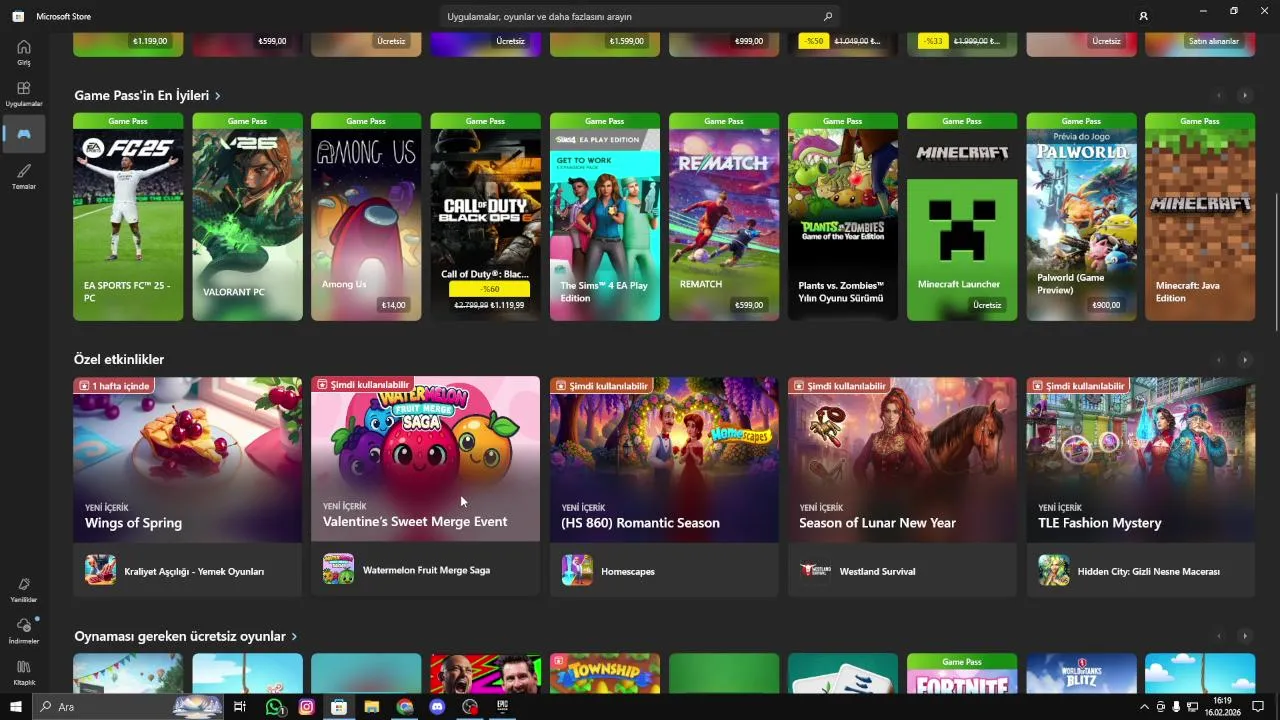
Task: Show previous items in Game Pass row
Action: pos(1219,96)
